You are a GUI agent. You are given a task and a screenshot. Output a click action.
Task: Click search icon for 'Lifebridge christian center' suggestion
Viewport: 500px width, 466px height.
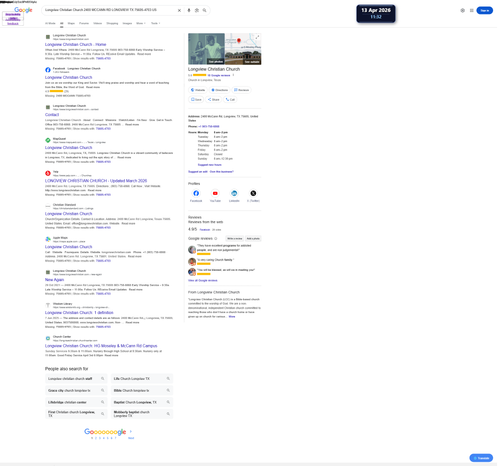[102, 402]
